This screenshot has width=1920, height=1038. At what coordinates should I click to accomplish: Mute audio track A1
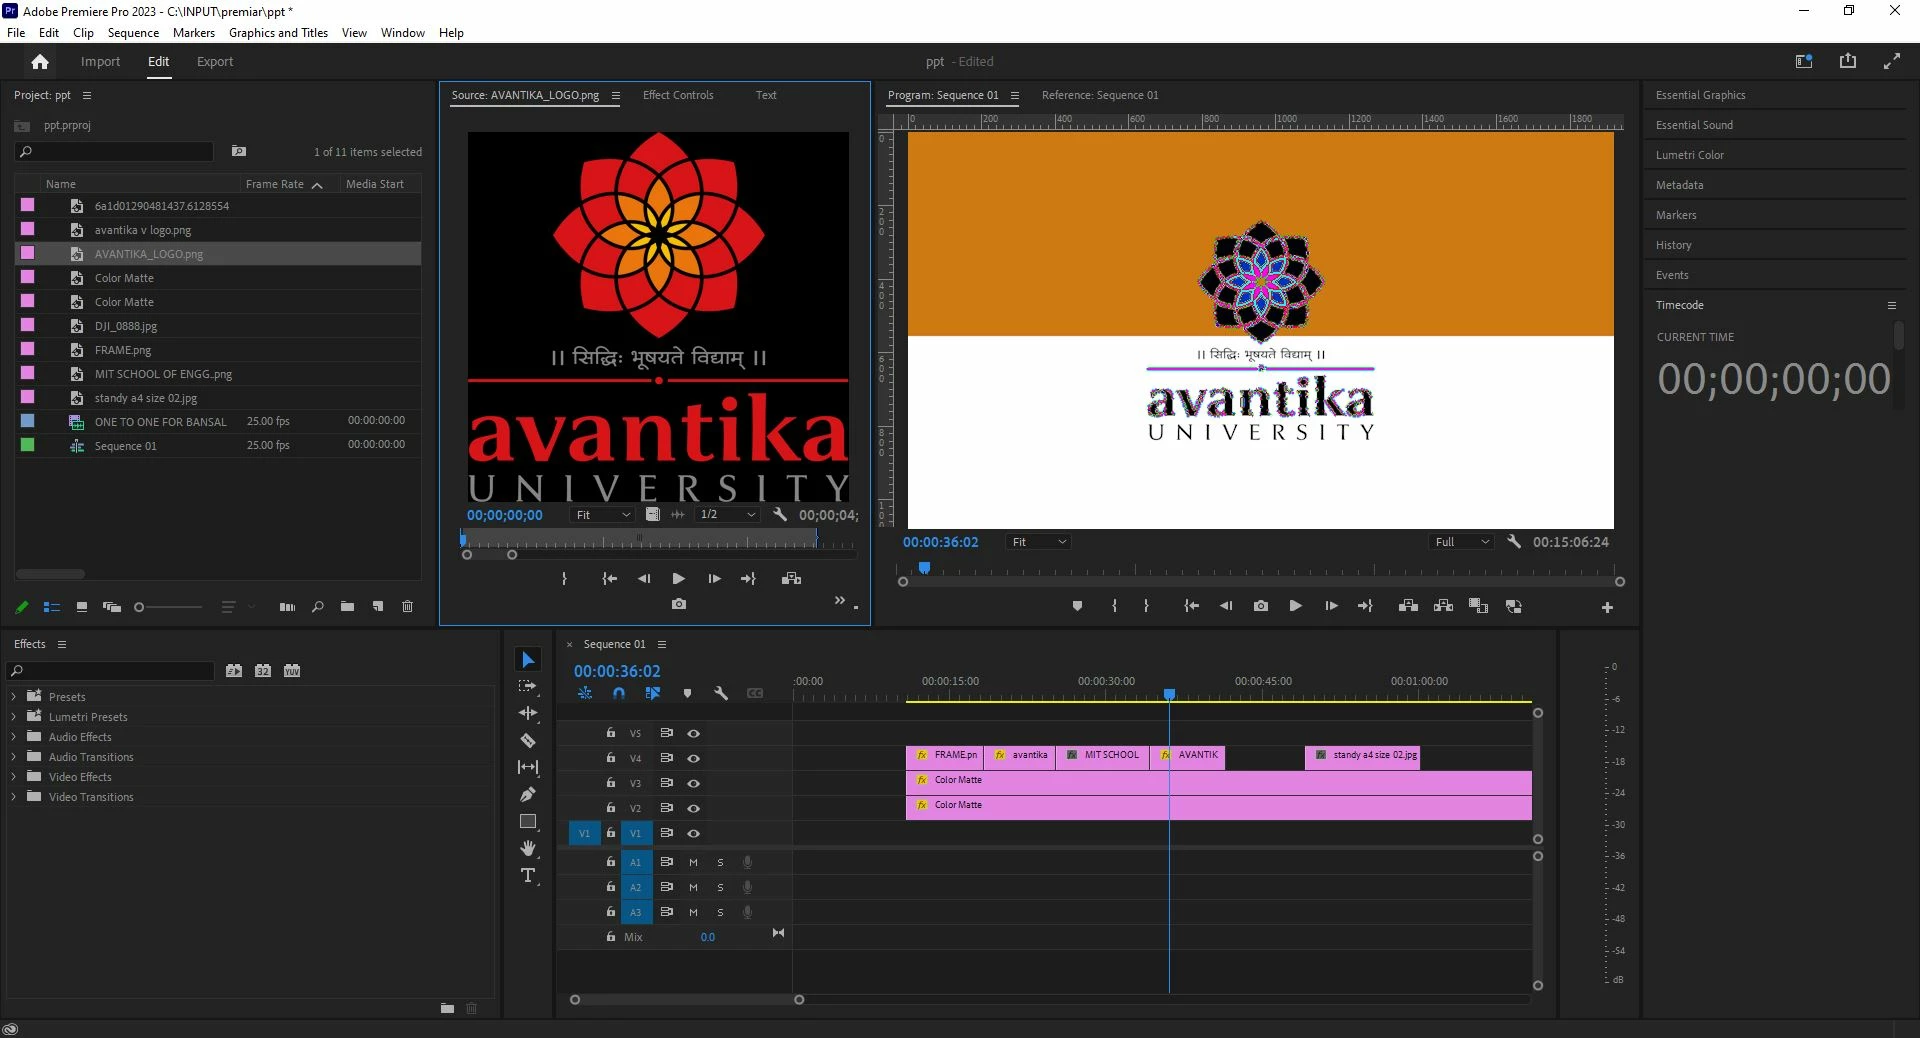pos(693,862)
